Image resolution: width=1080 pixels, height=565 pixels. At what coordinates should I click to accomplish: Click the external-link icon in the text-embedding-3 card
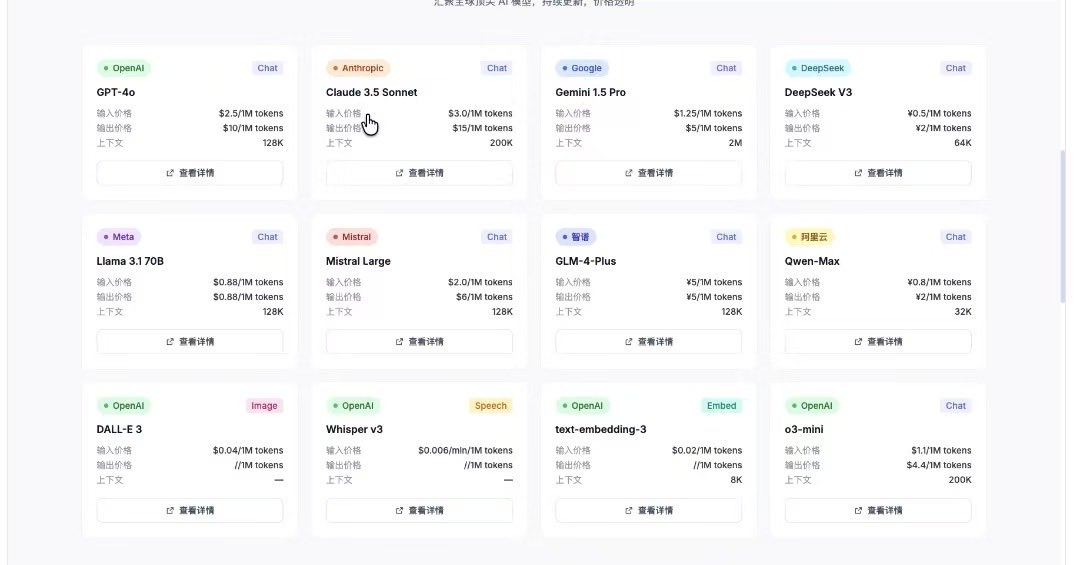coord(628,511)
